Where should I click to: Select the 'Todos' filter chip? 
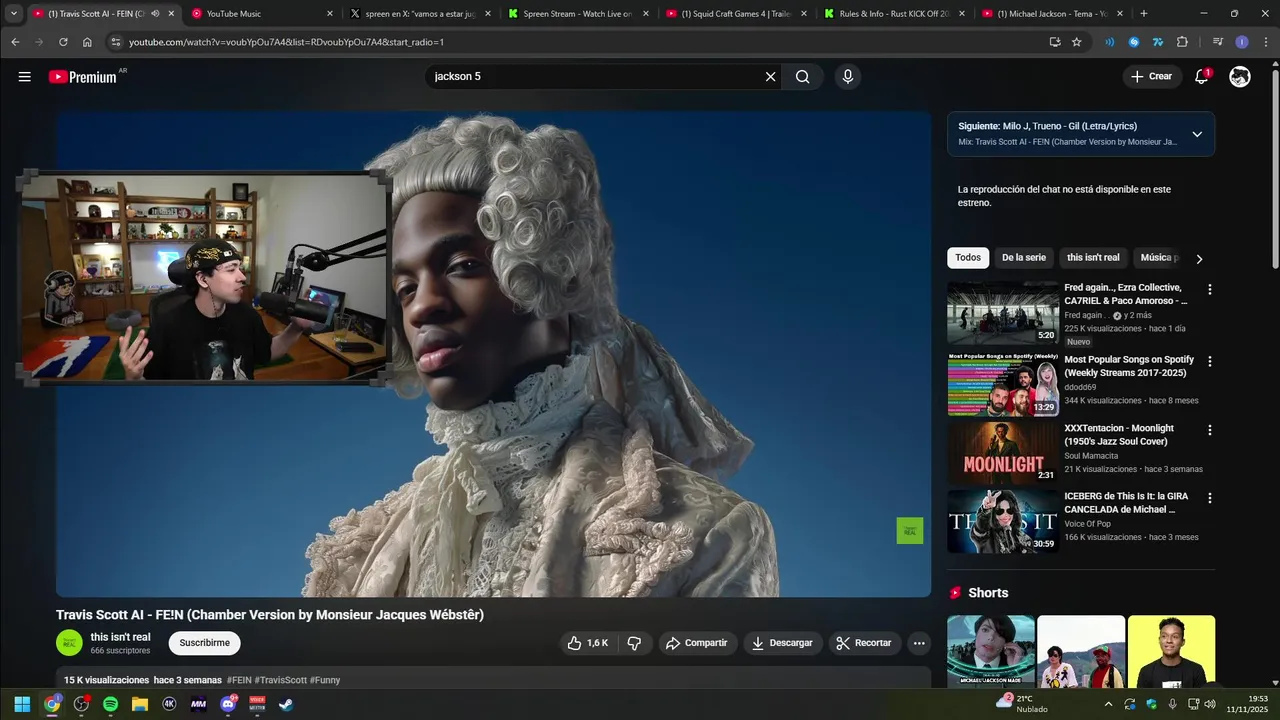pos(968,258)
